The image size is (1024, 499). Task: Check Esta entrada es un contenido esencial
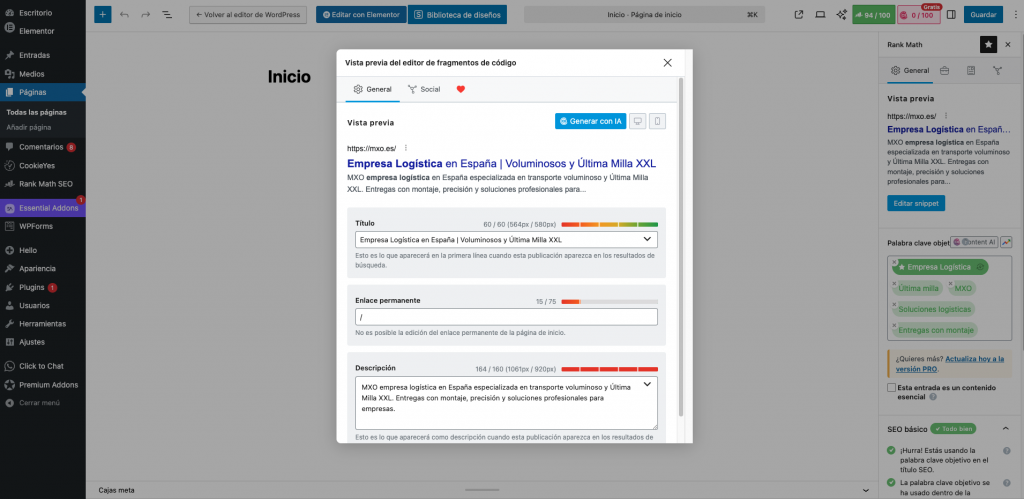891,388
